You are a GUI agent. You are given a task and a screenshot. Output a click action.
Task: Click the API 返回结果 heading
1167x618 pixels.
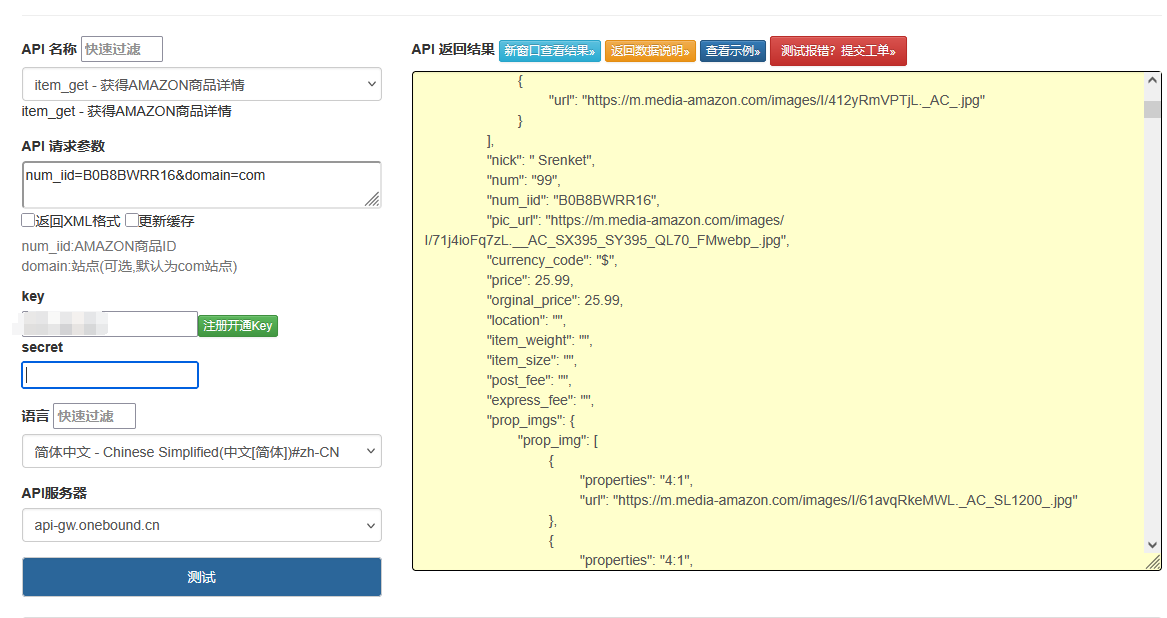453,49
